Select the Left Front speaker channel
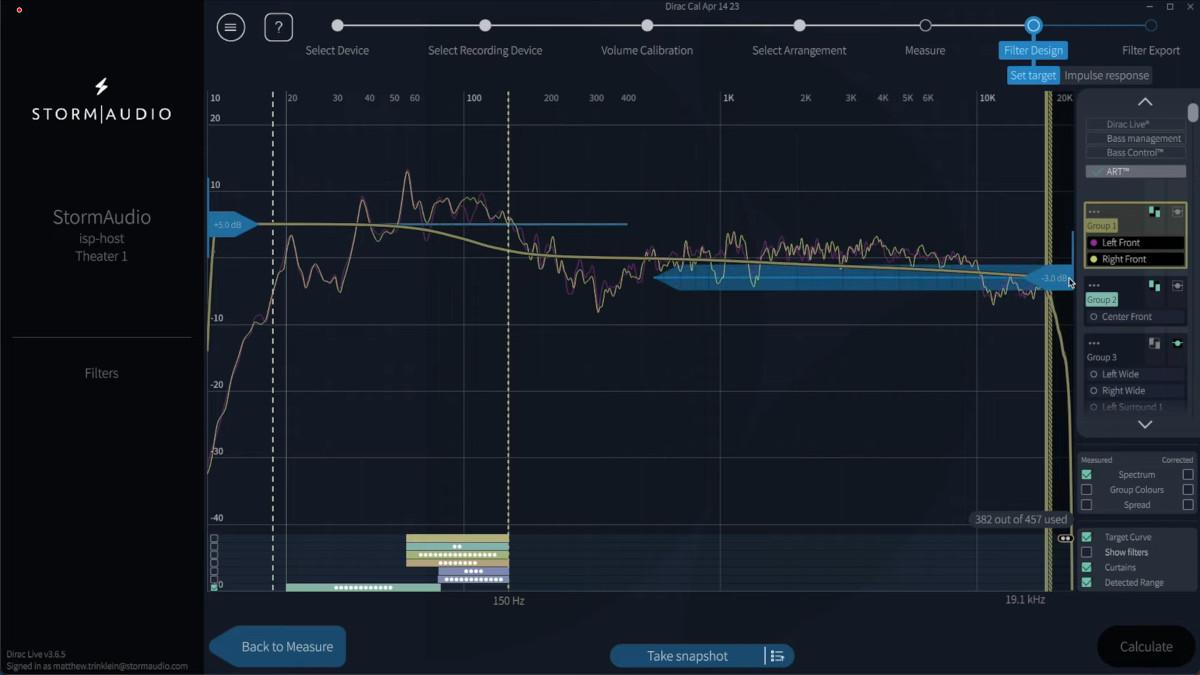Screen dimensions: 1200x675 [1120, 243]
